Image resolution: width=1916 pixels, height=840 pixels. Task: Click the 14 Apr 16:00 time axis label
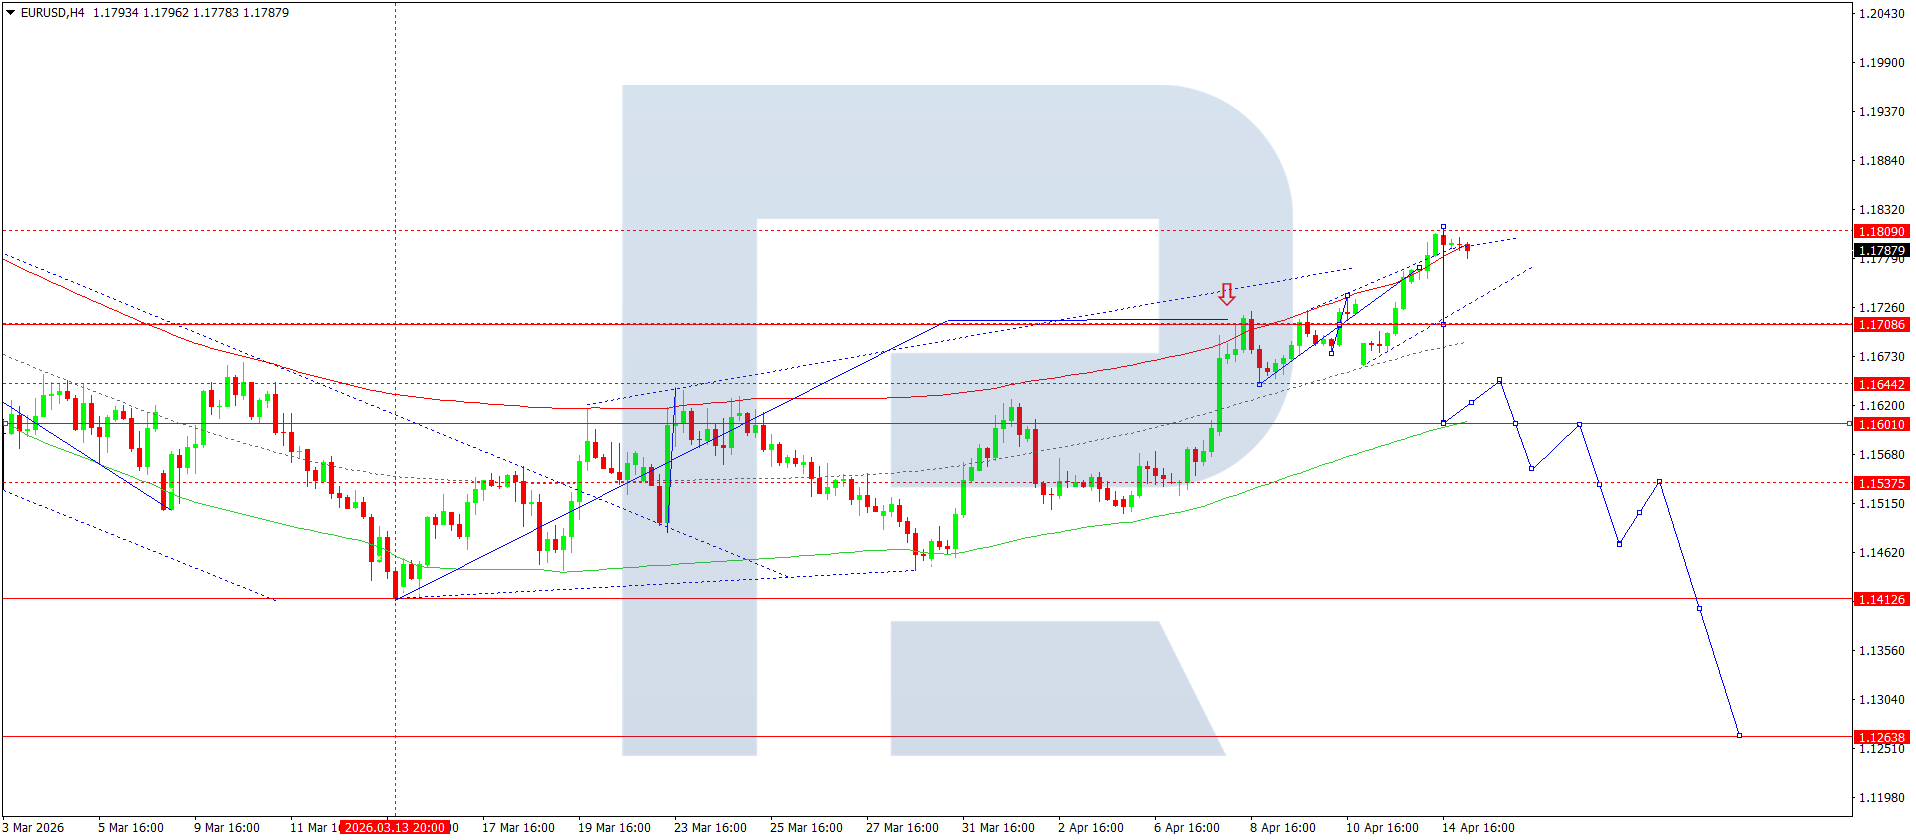(x=1477, y=827)
